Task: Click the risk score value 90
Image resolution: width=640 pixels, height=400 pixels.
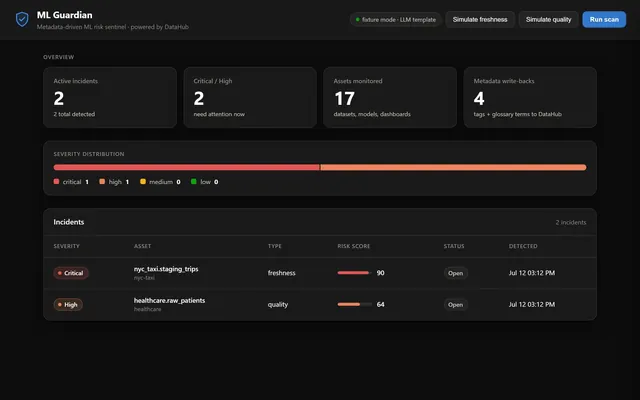Action: coord(380,273)
